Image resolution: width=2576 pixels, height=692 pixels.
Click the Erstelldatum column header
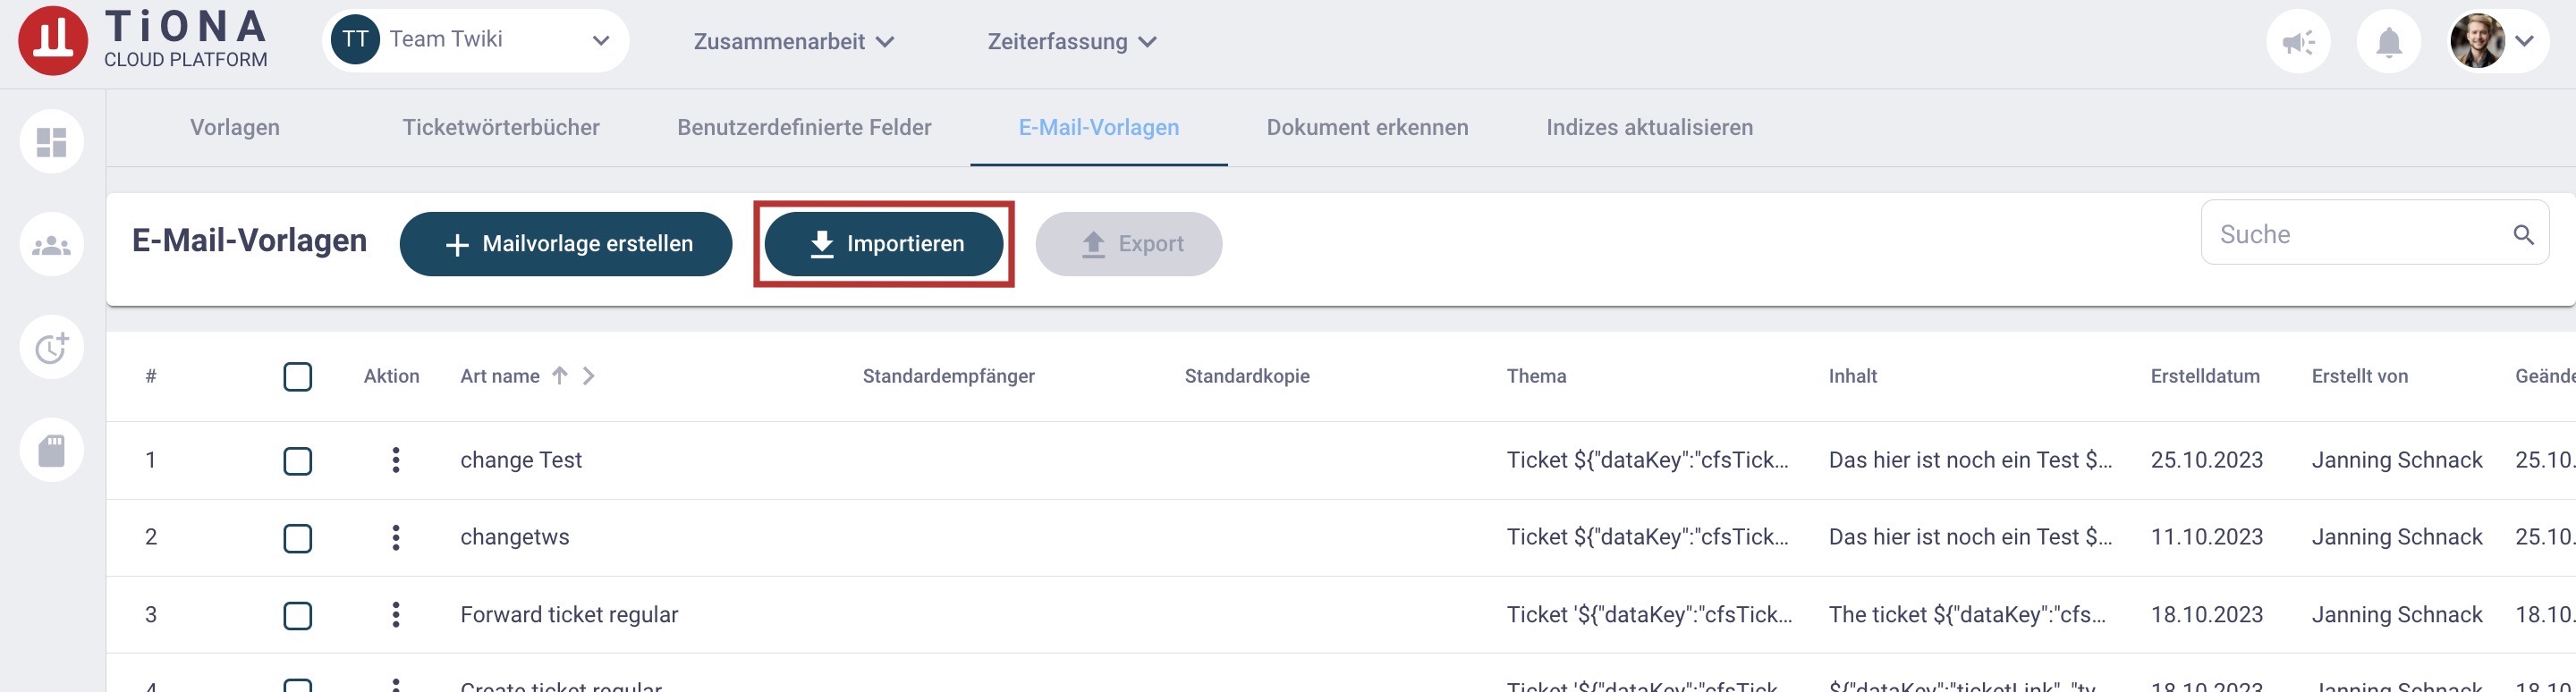[2205, 376]
